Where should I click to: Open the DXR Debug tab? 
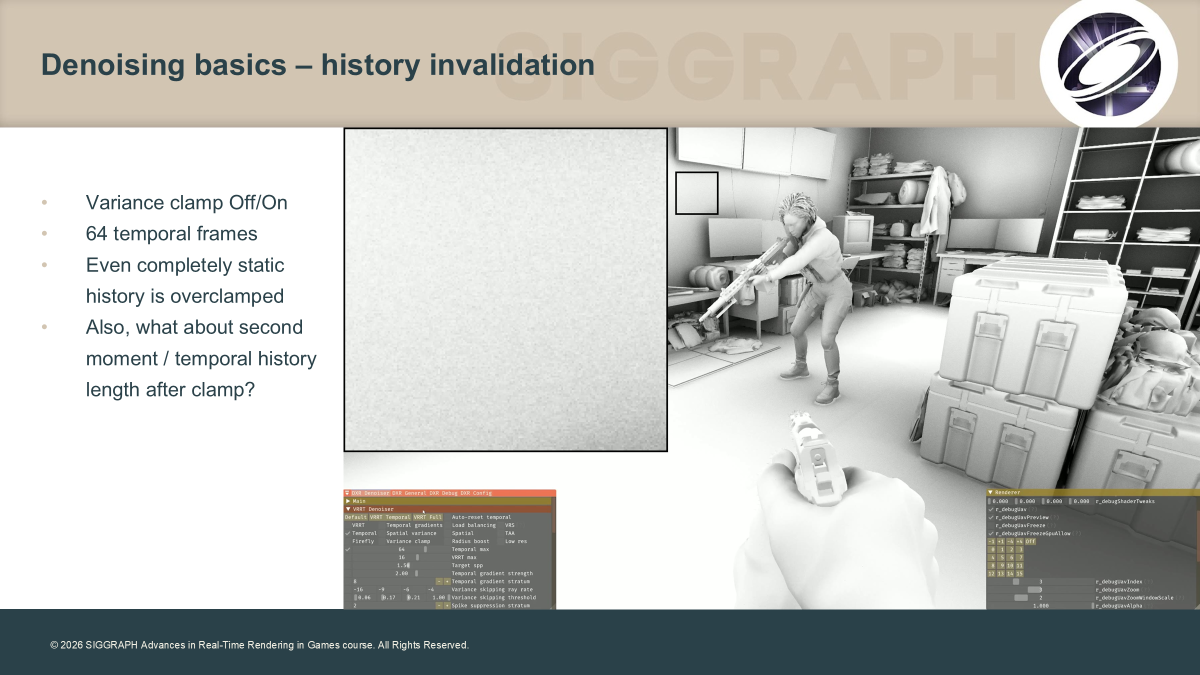coord(444,493)
